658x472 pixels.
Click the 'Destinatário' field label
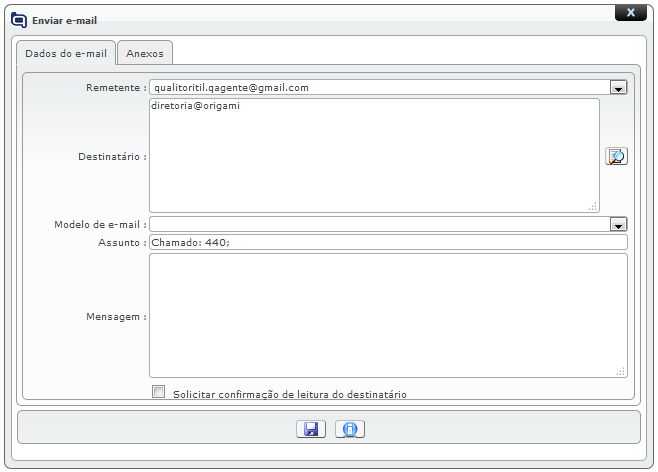coord(111,157)
